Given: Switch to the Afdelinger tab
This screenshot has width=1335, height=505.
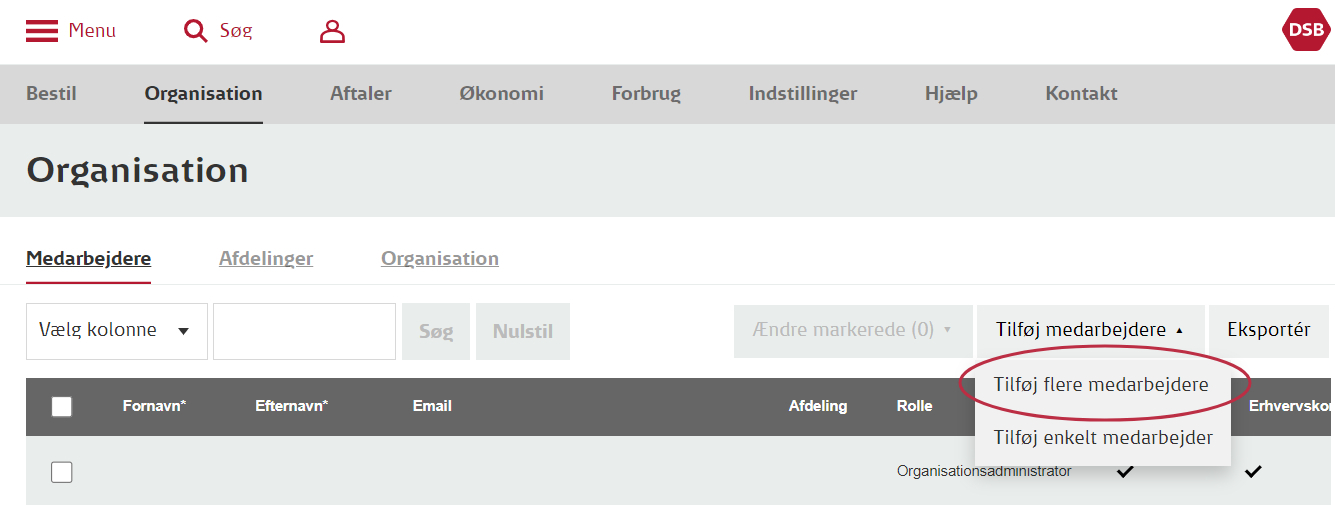Looking at the screenshot, I should point(266,258).
